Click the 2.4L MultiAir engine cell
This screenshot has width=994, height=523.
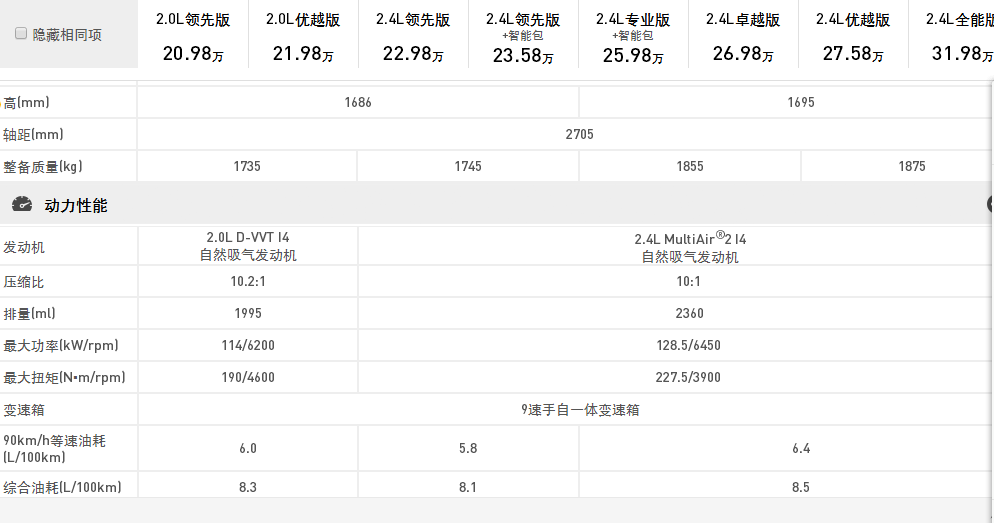[690, 247]
